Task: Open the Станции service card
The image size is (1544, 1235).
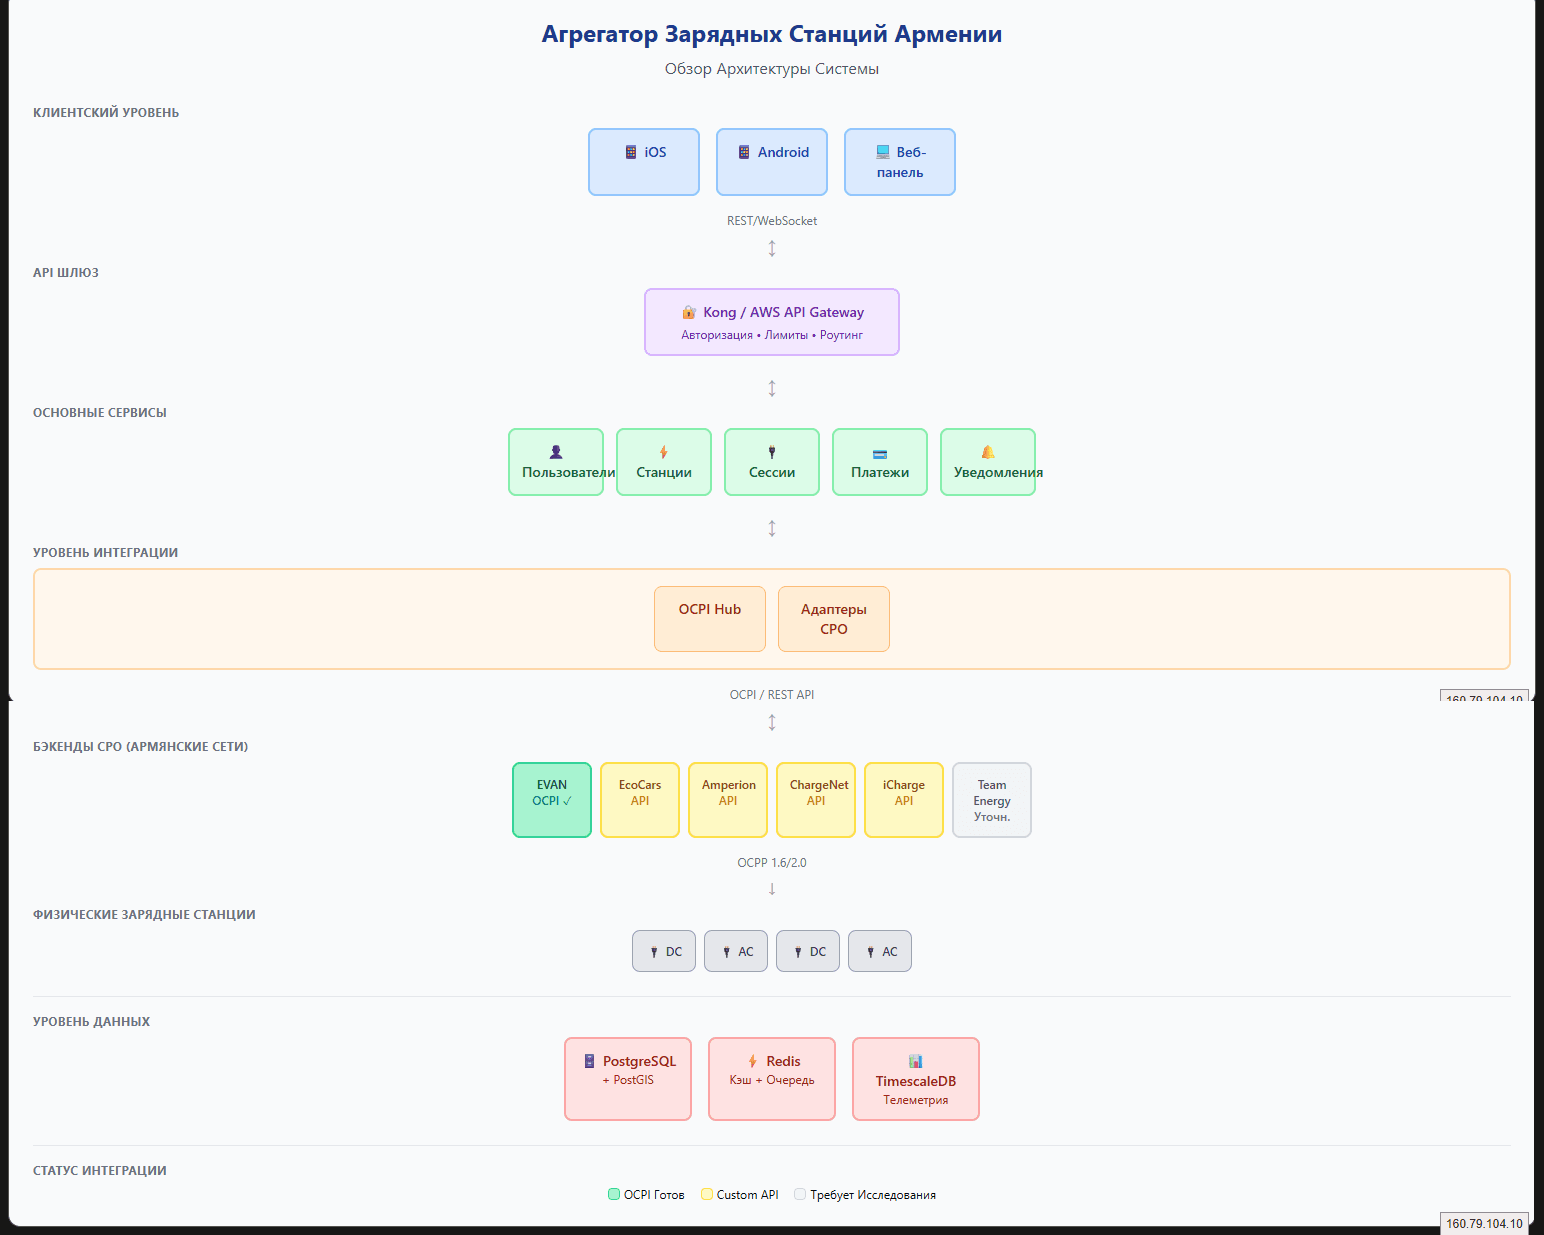Action: [x=664, y=462]
